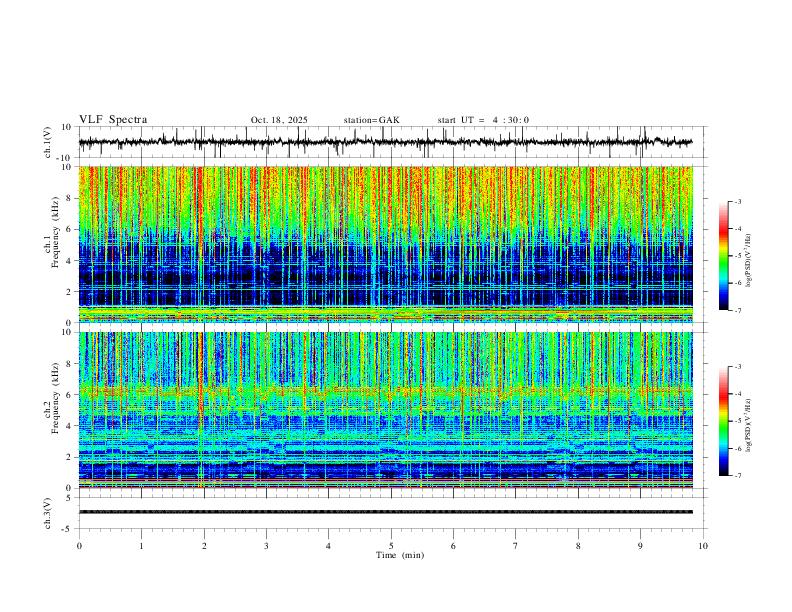Select the date text "Oct. 18, 2025"
The image size is (792, 612).
(279, 120)
